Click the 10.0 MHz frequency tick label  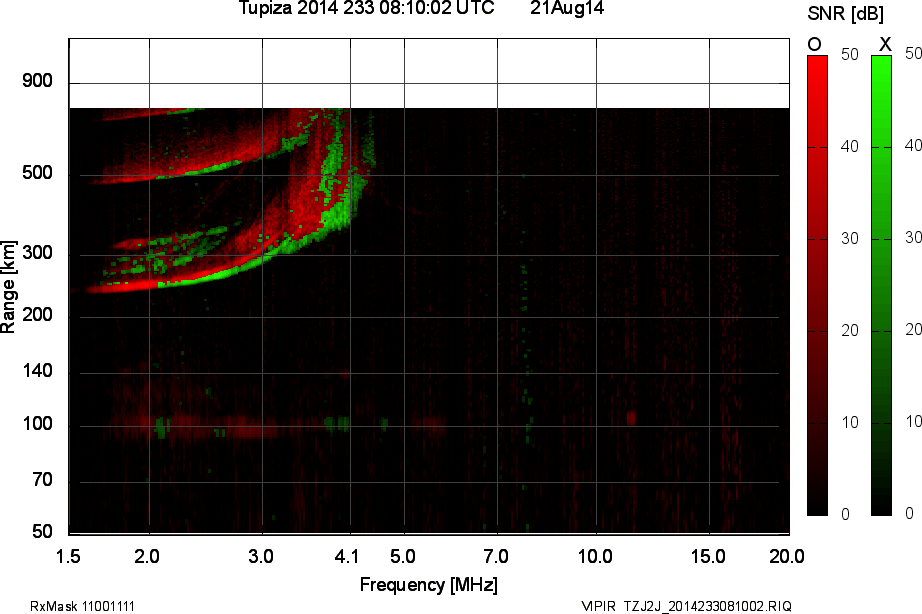(x=595, y=555)
